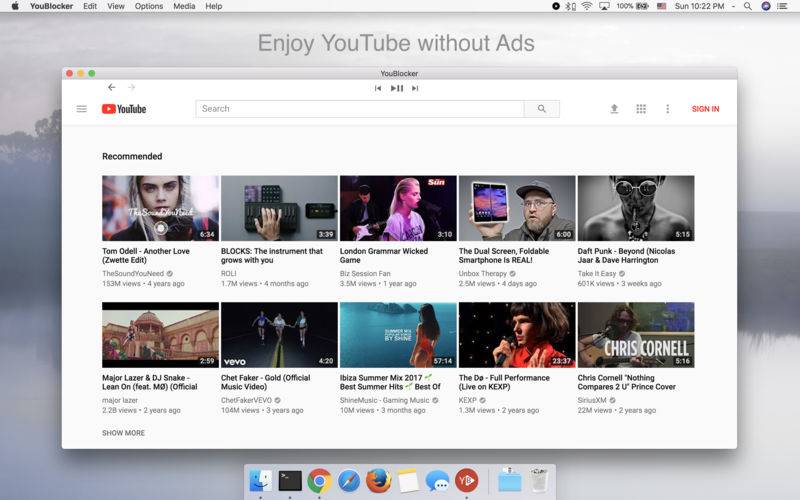Toggle play/pause in YouBlocker toolbar
Image resolution: width=800 pixels, height=500 pixels.
click(x=397, y=88)
